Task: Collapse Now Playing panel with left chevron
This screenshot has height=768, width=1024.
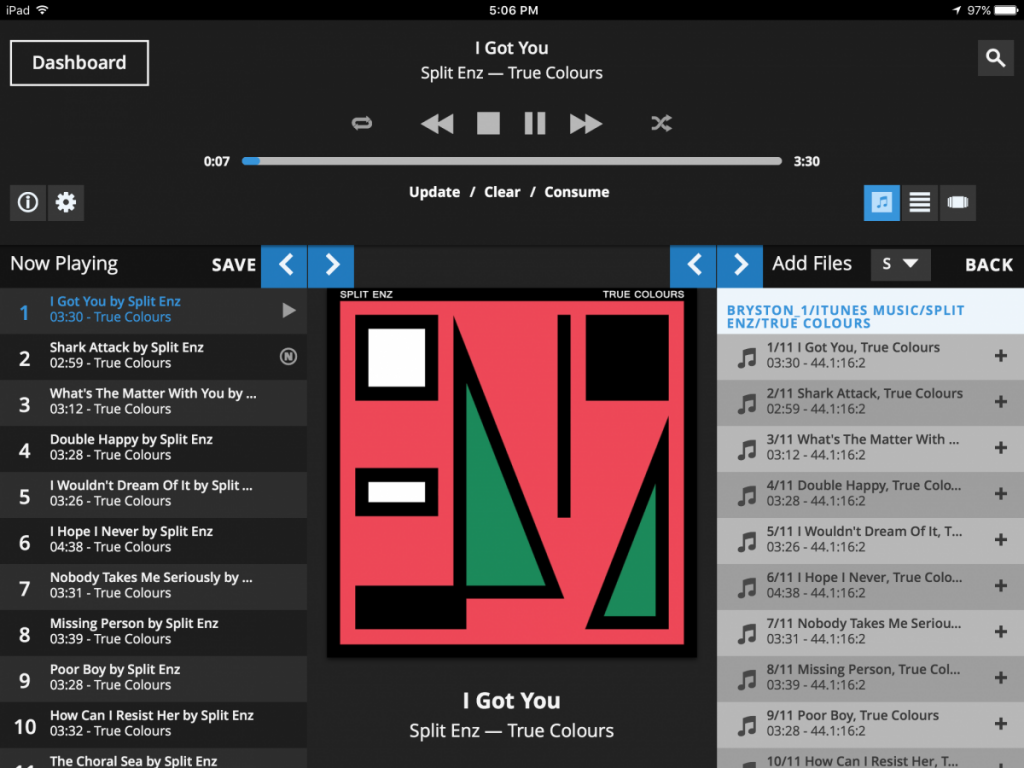Action: tap(284, 265)
